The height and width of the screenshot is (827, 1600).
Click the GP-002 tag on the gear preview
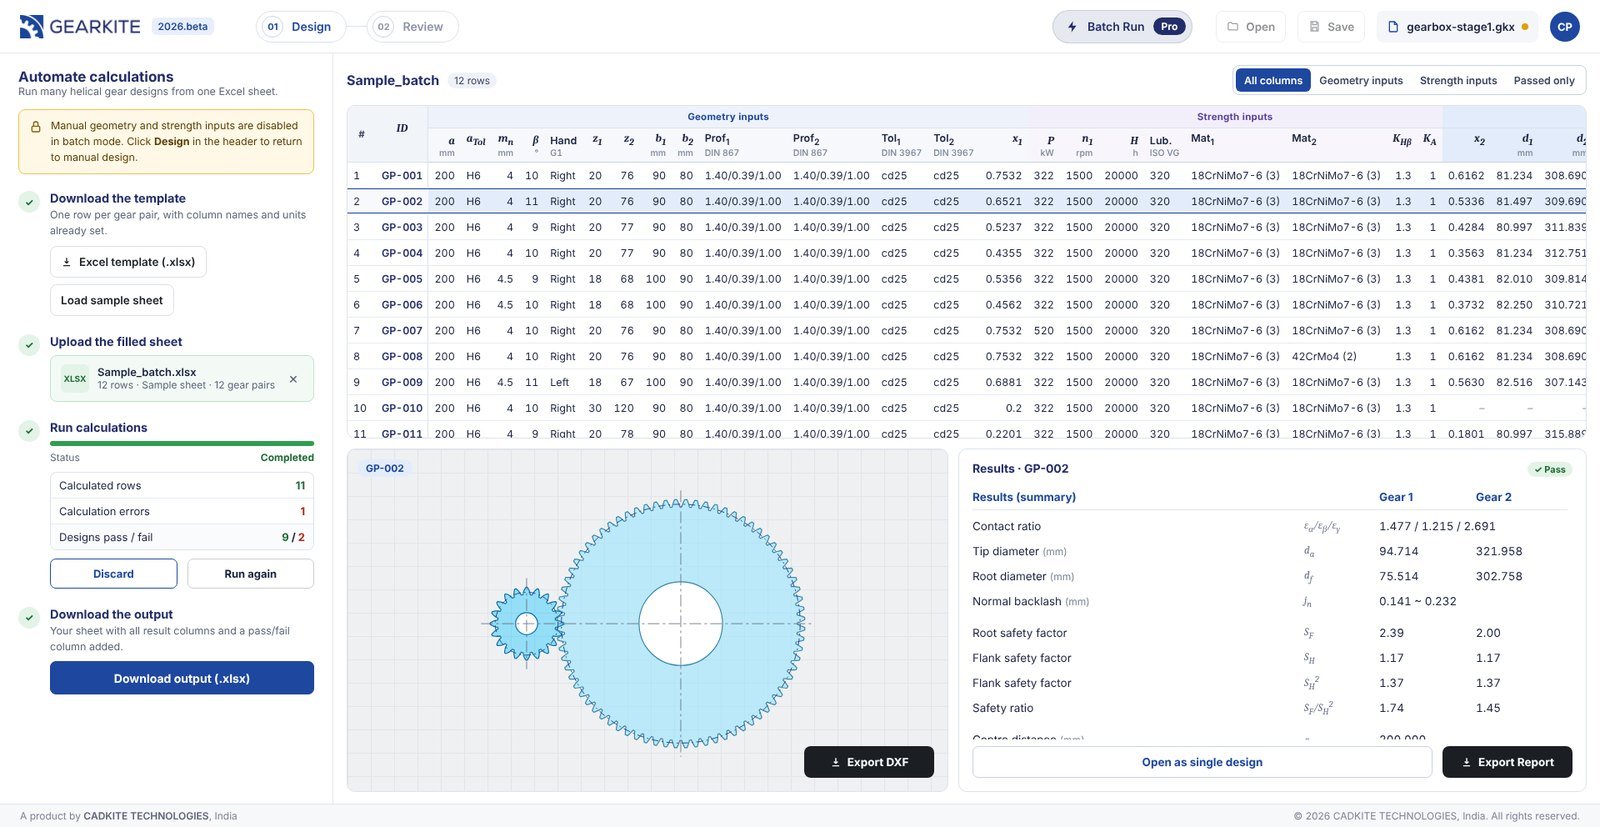[x=385, y=468]
